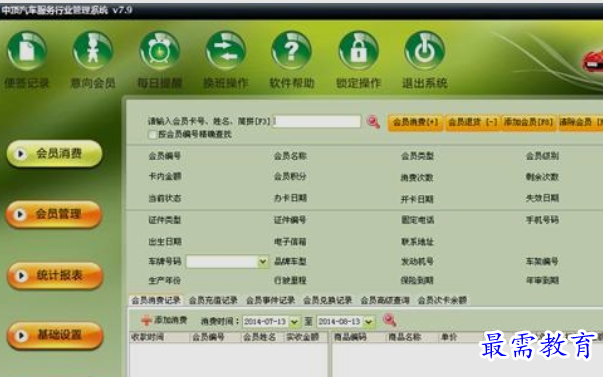Click the 办卡日期 field label

[x=290, y=198]
